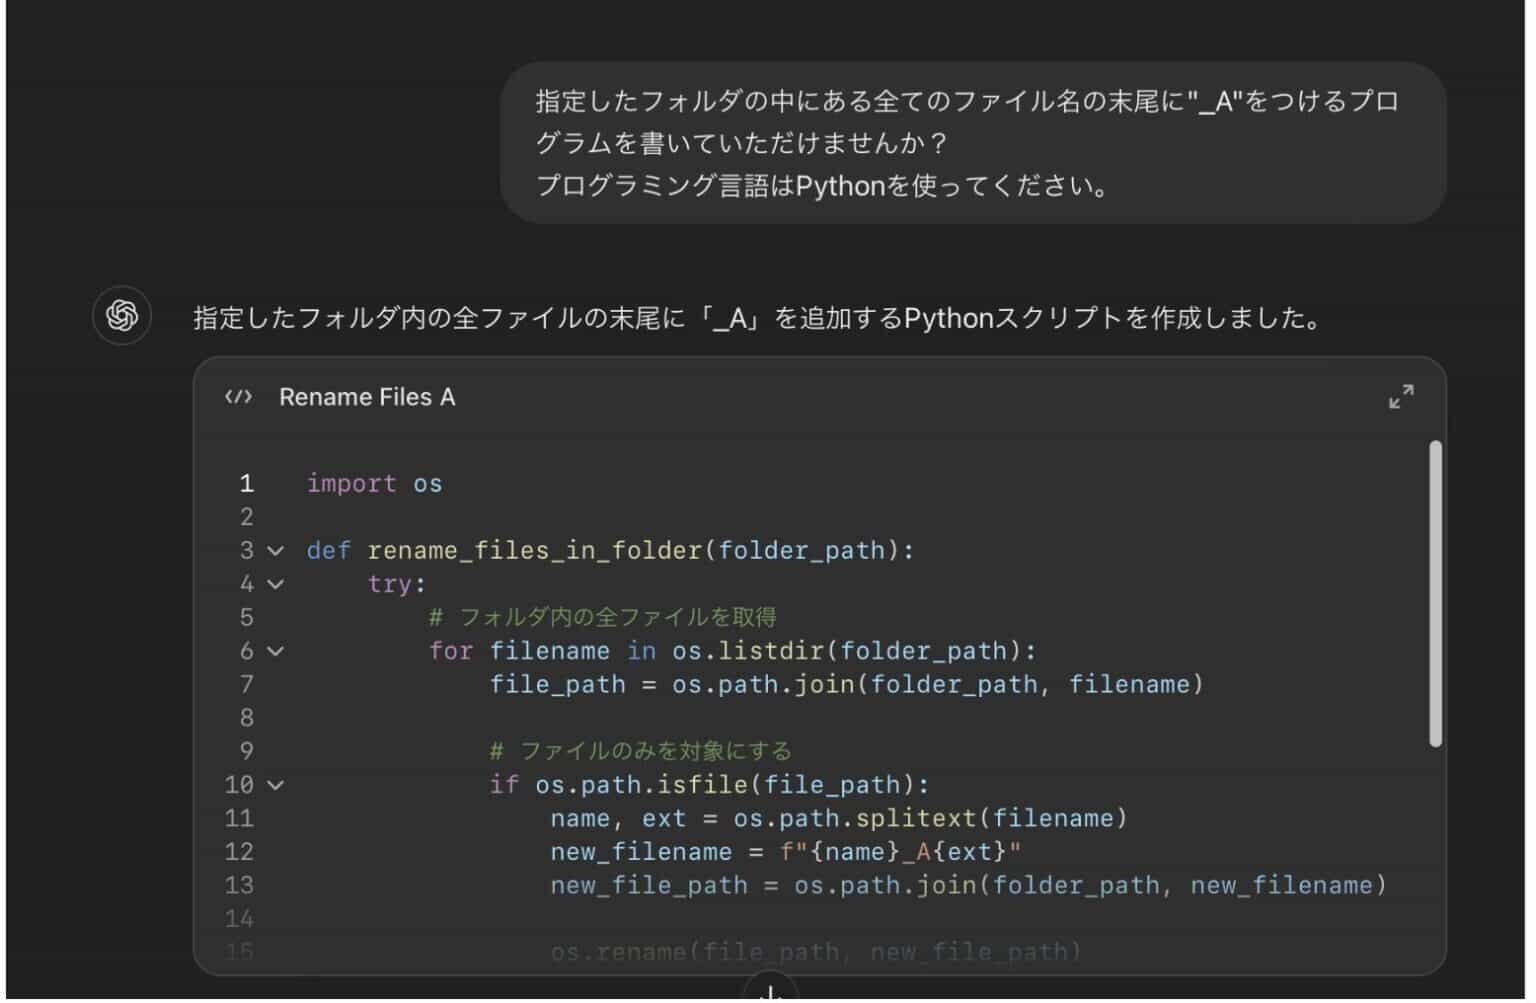Select the import os statement
The height and width of the screenshot is (1003, 1536).
click(374, 483)
